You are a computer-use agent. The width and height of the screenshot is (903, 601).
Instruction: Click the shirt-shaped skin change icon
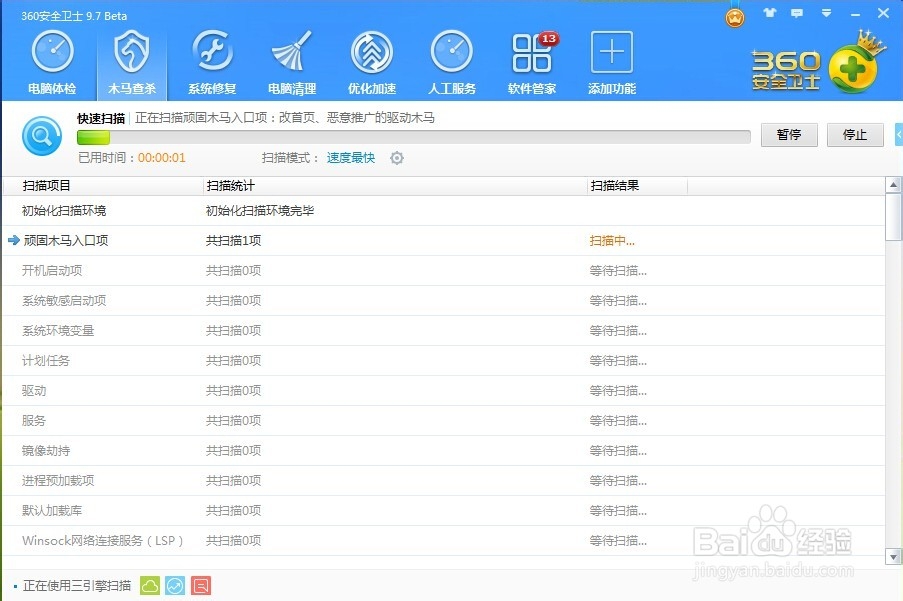tap(767, 14)
